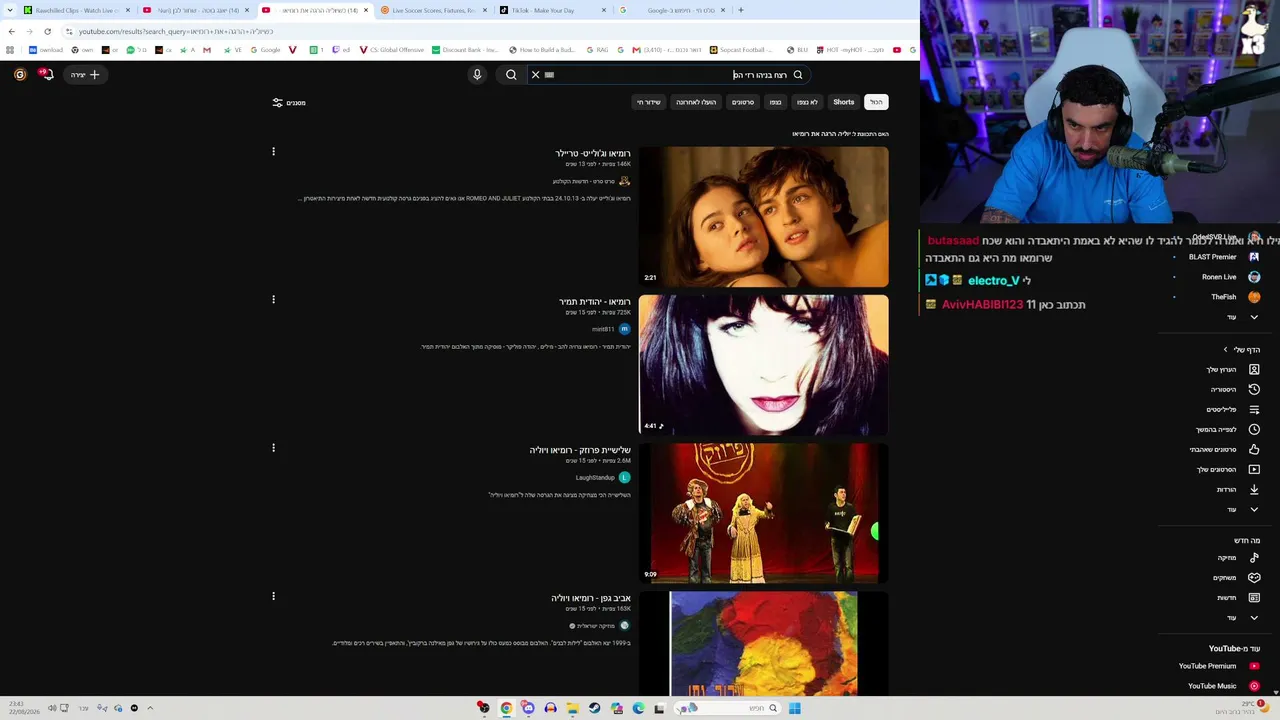Image resolution: width=1280 pixels, height=720 pixels.
Task: Open the Windows Start menu
Action: coord(794,708)
